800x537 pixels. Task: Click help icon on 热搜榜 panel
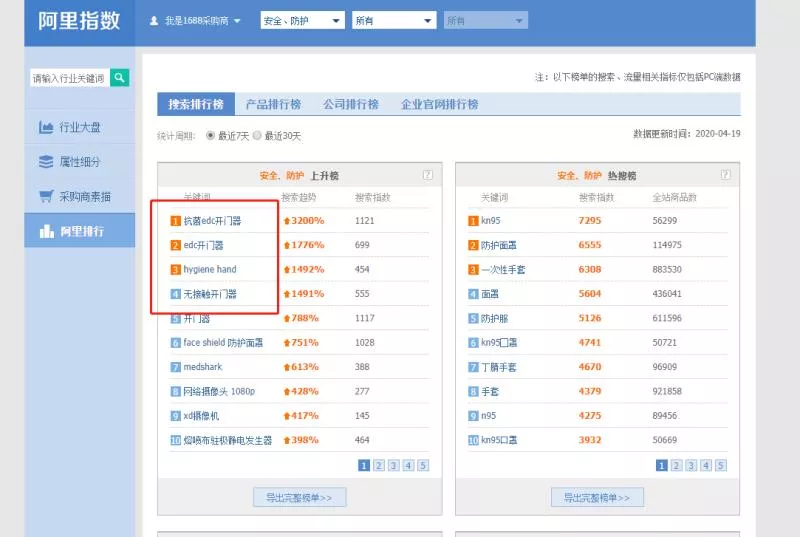[725, 175]
